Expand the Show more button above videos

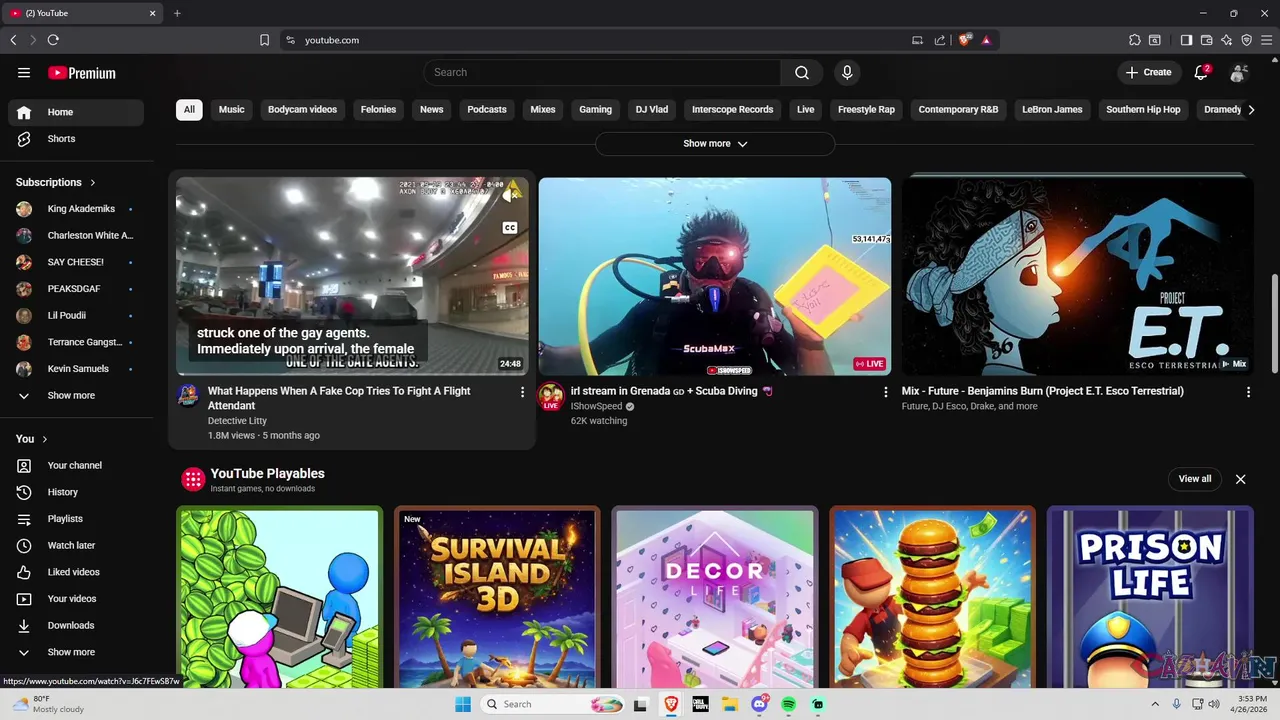(x=715, y=144)
